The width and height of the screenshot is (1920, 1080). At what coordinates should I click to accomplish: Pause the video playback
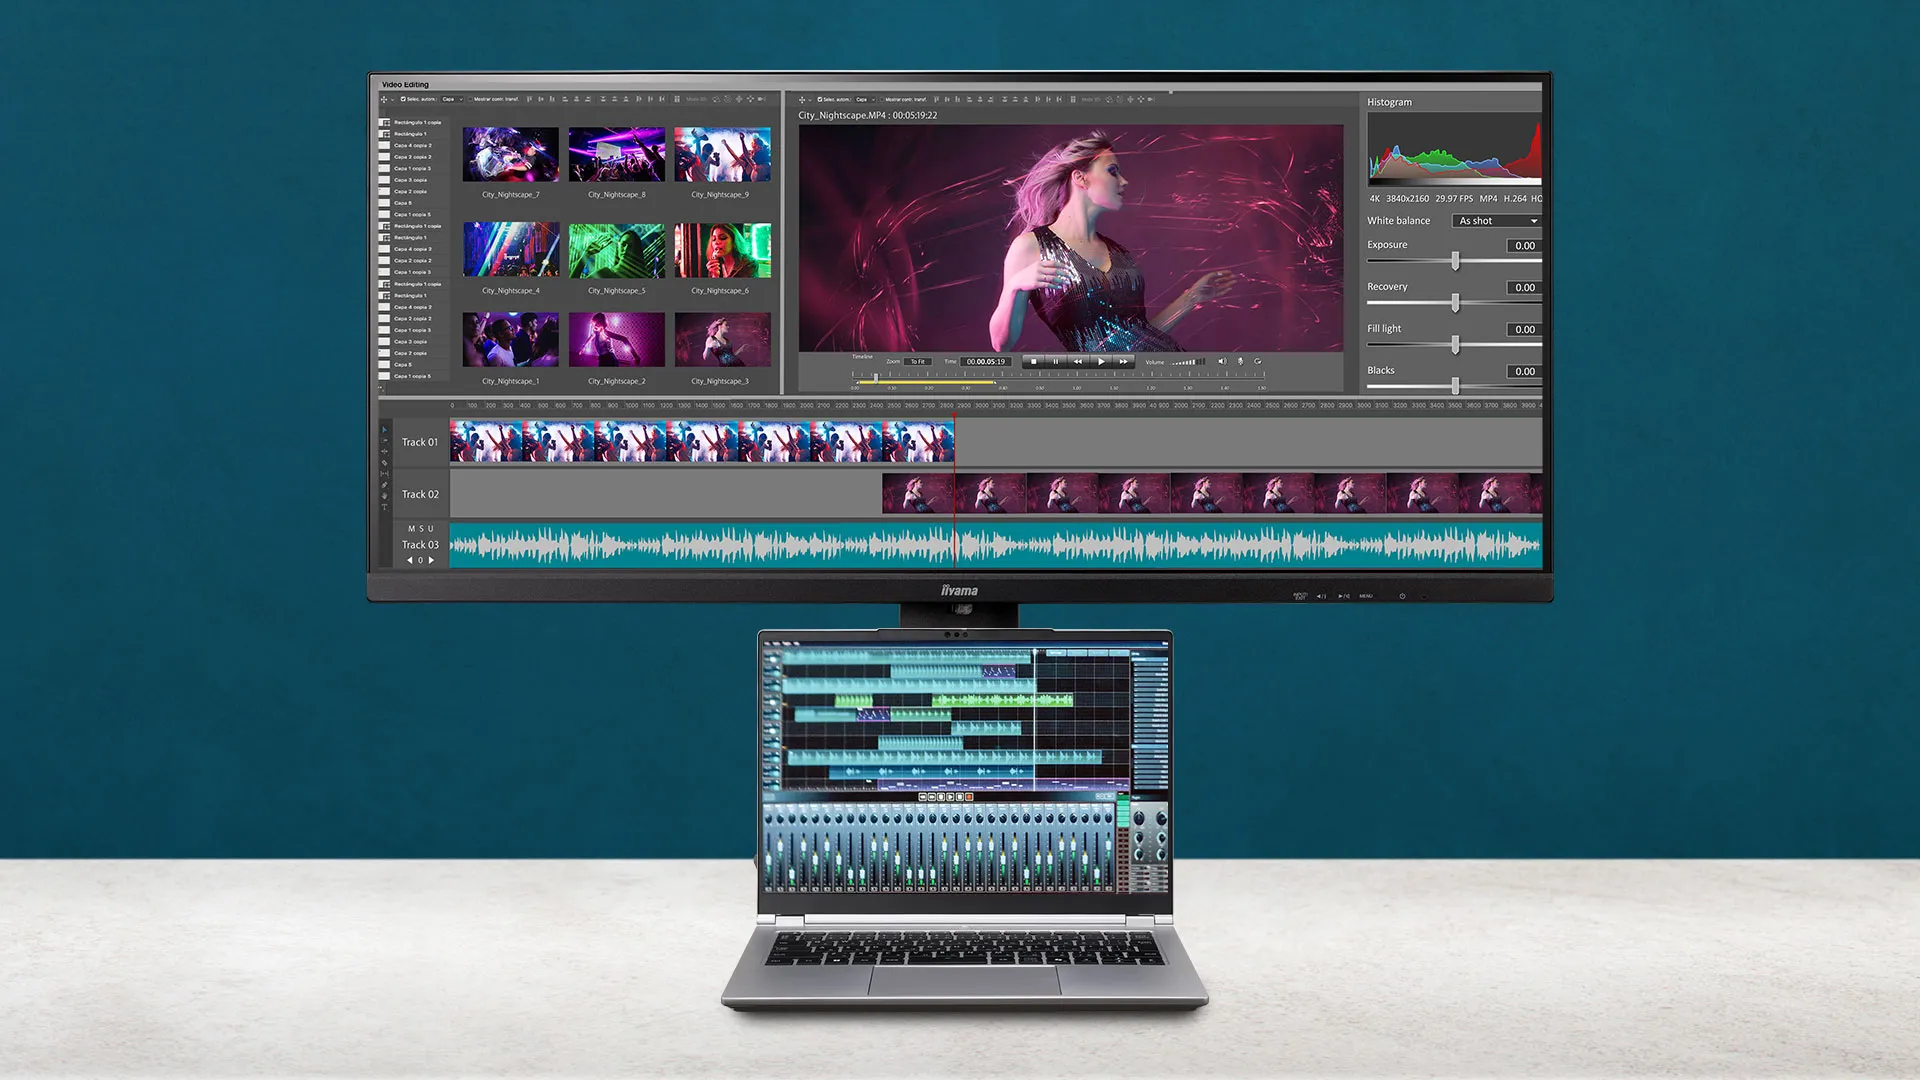(1055, 362)
